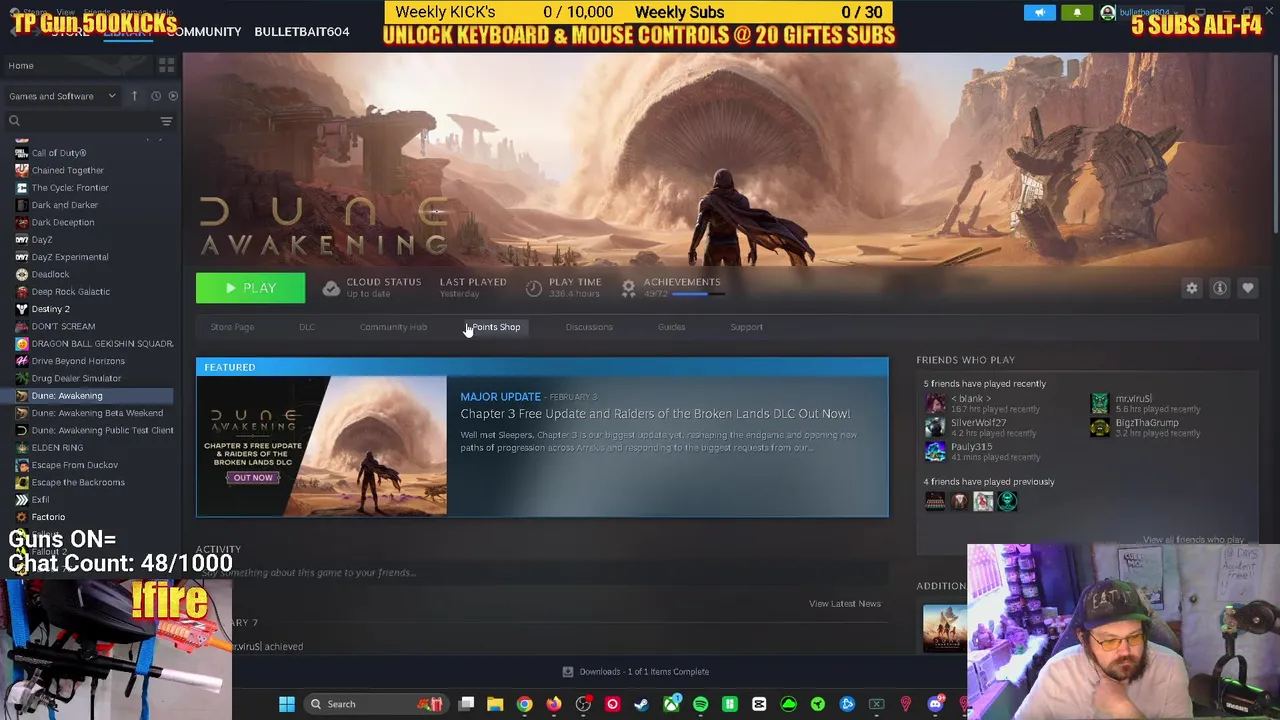Select Escape From Duckov in list
The height and width of the screenshot is (720, 1280).
pyautogui.click(x=74, y=465)
